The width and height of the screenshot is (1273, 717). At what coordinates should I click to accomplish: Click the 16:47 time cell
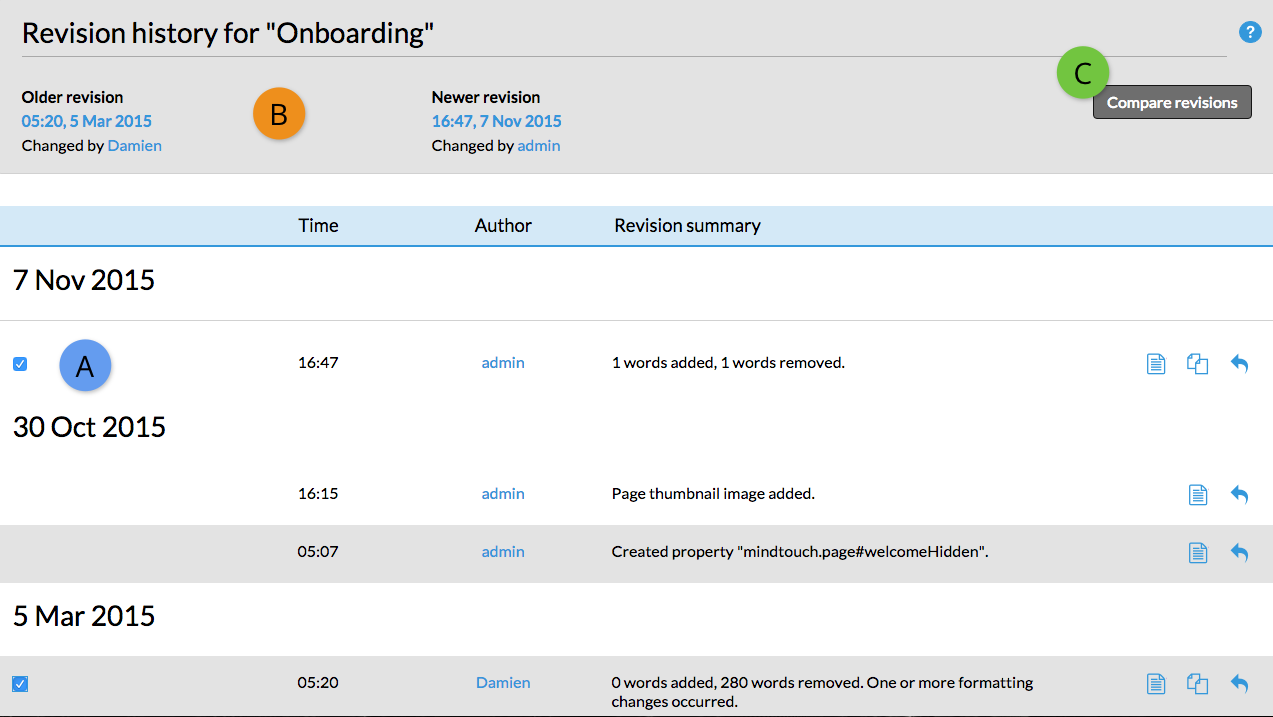coord(318,362)
